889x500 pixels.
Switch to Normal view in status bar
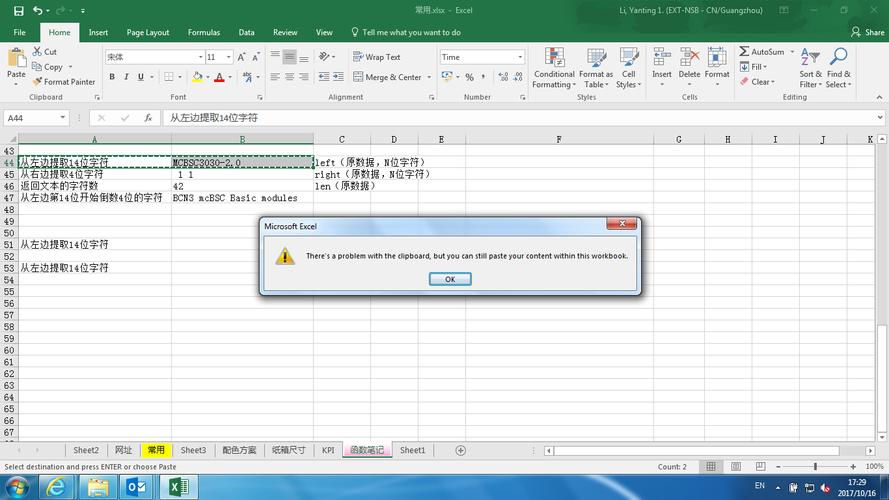pyautogui.click(x=710, y=467)
